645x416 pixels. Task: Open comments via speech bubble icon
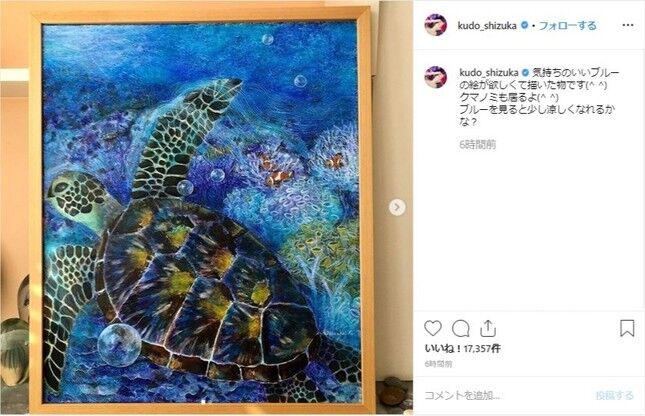pos(460,329)
